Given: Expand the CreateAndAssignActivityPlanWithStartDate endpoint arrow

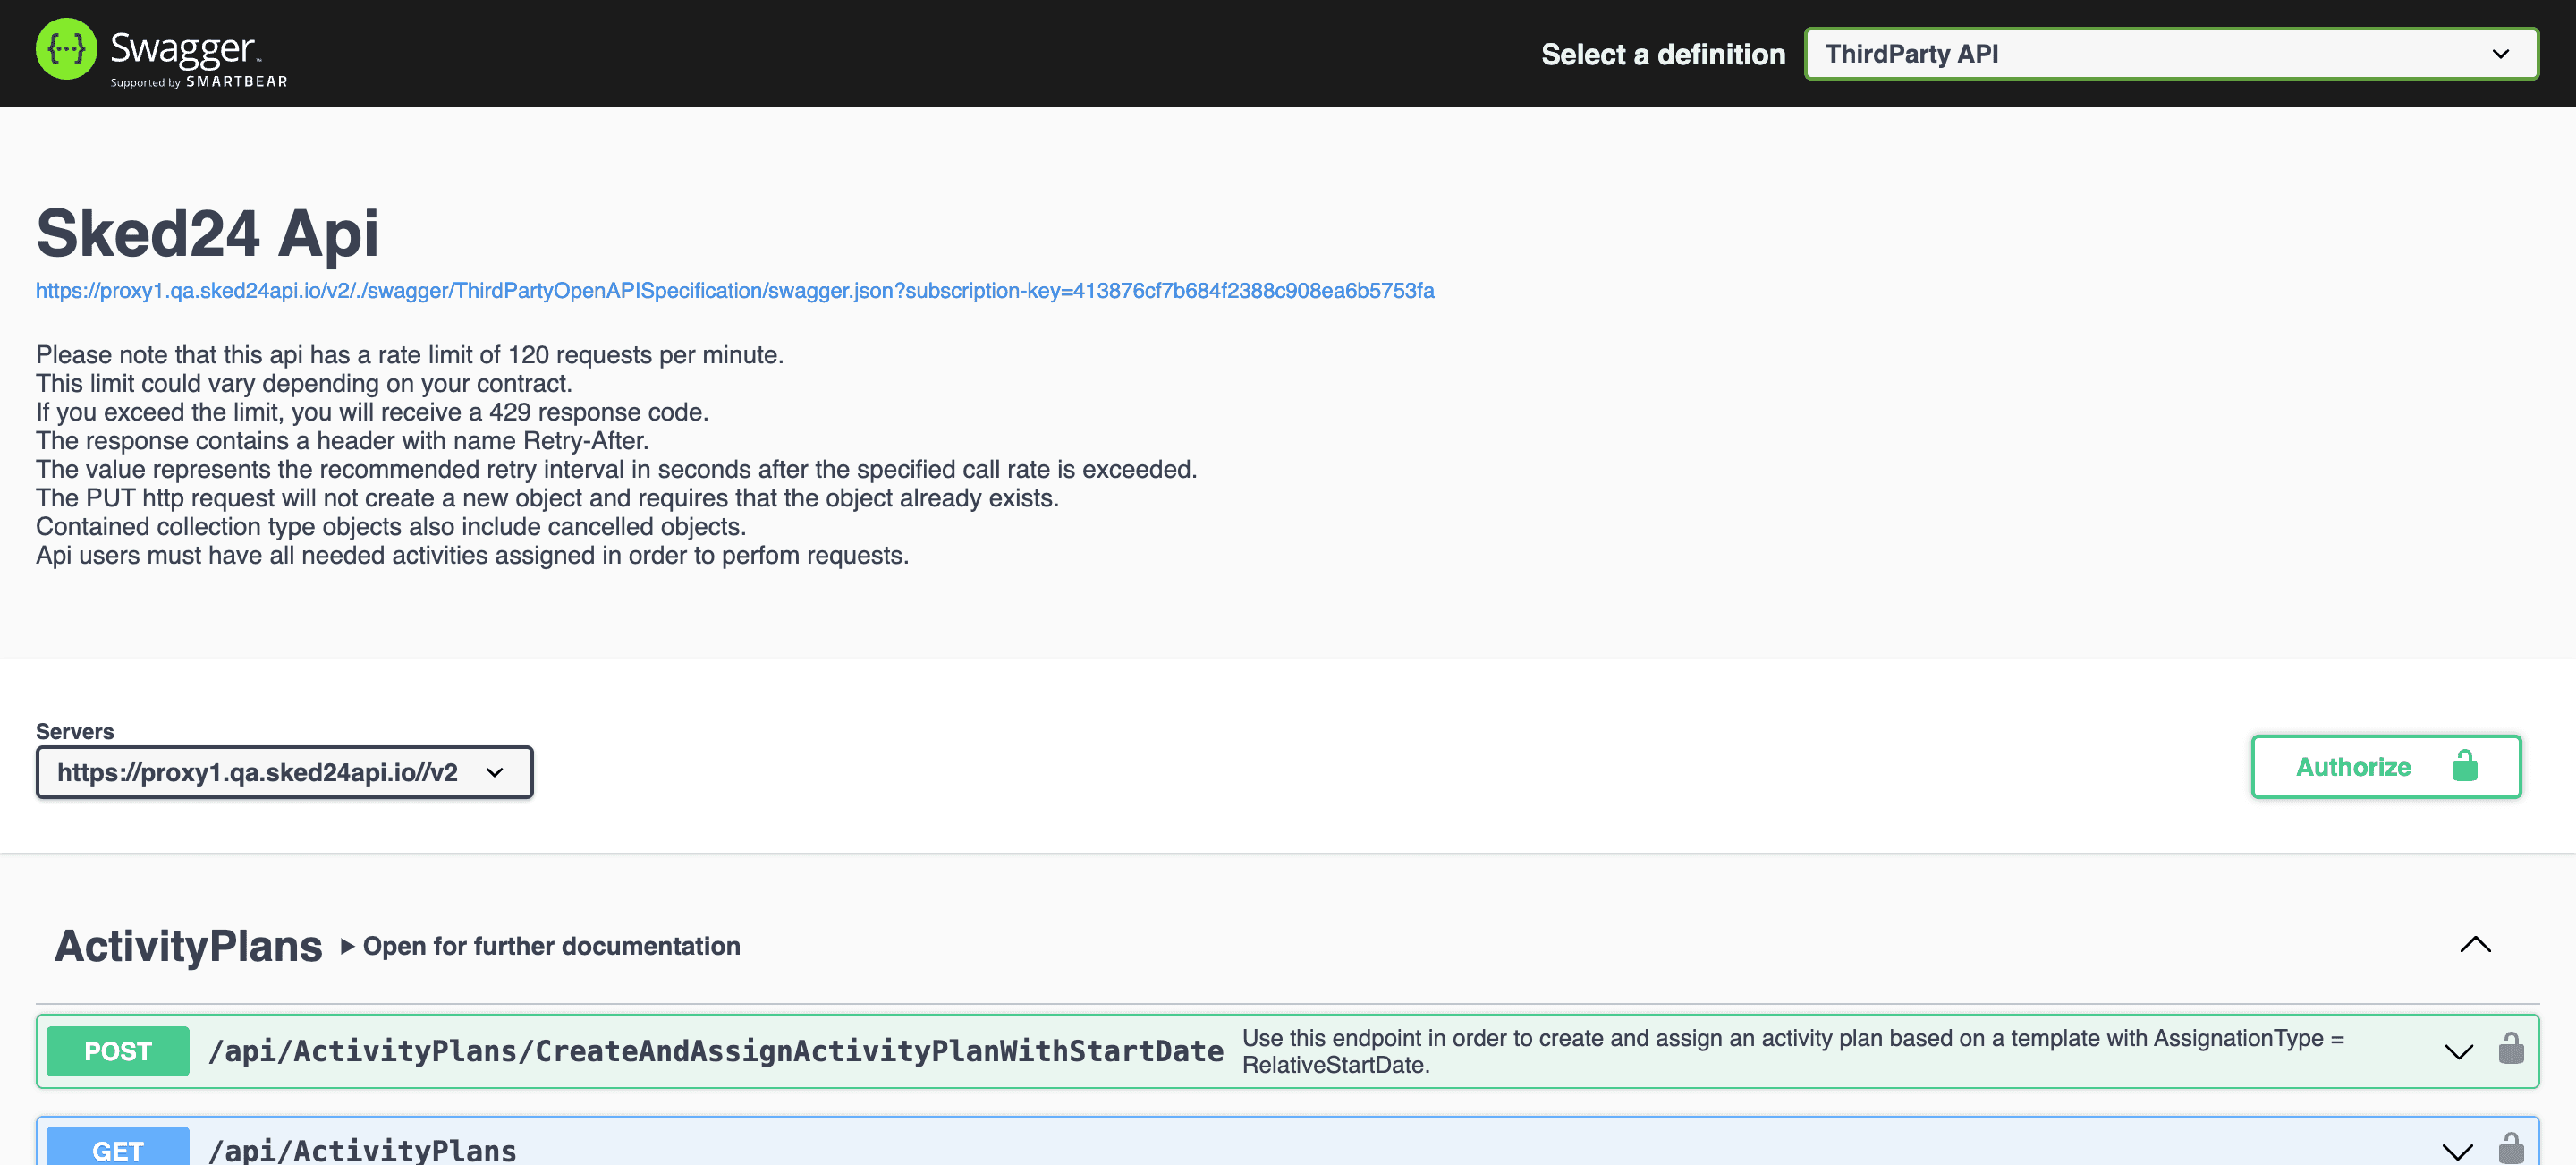Looking at the screenshot, I should click(x=2458, y=1052).
